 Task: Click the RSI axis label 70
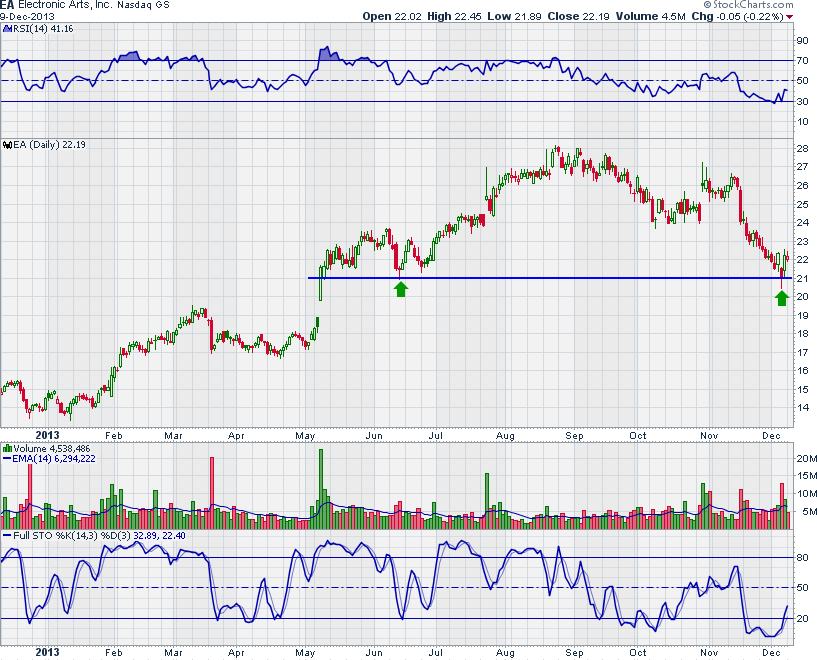pos(802,61)
